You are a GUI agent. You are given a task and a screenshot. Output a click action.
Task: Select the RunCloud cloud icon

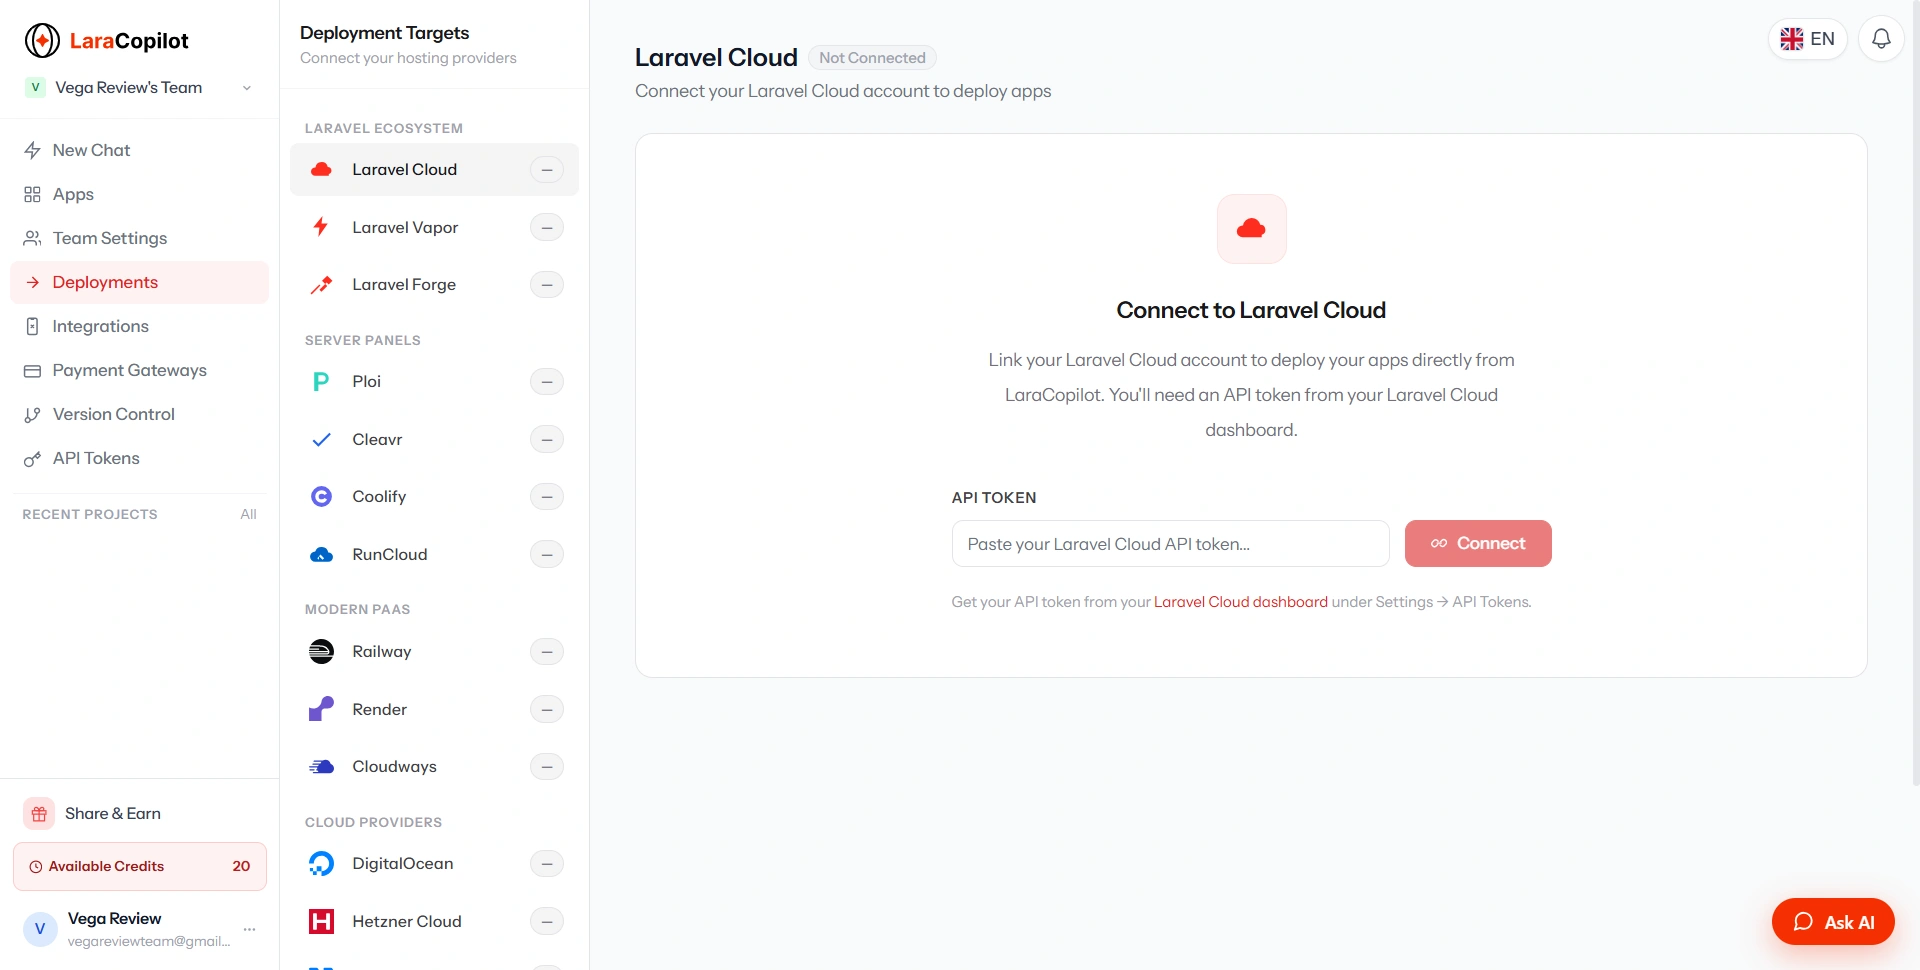[321, 555]
